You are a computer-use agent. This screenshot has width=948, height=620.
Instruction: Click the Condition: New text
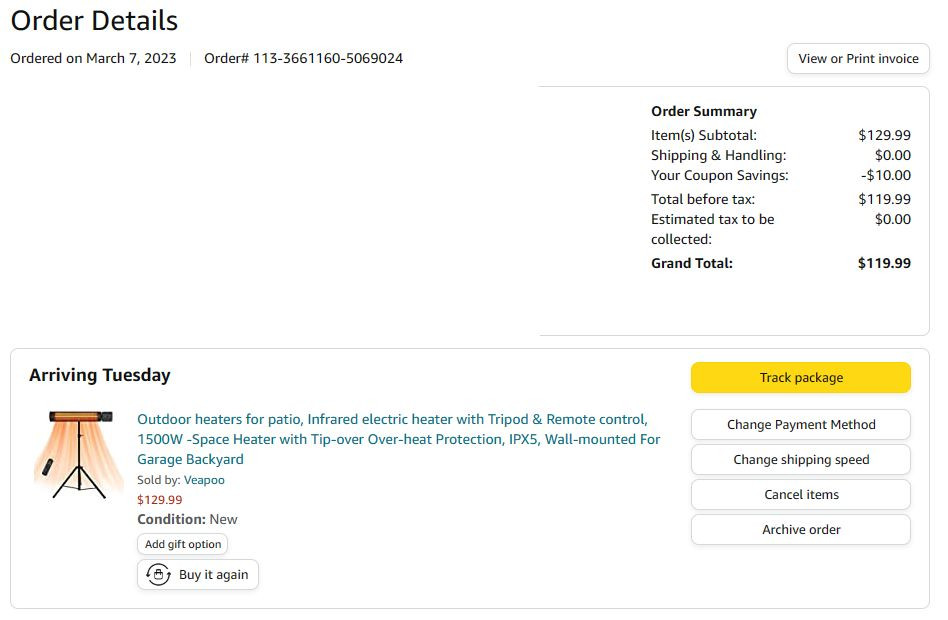tap(187, 520)
